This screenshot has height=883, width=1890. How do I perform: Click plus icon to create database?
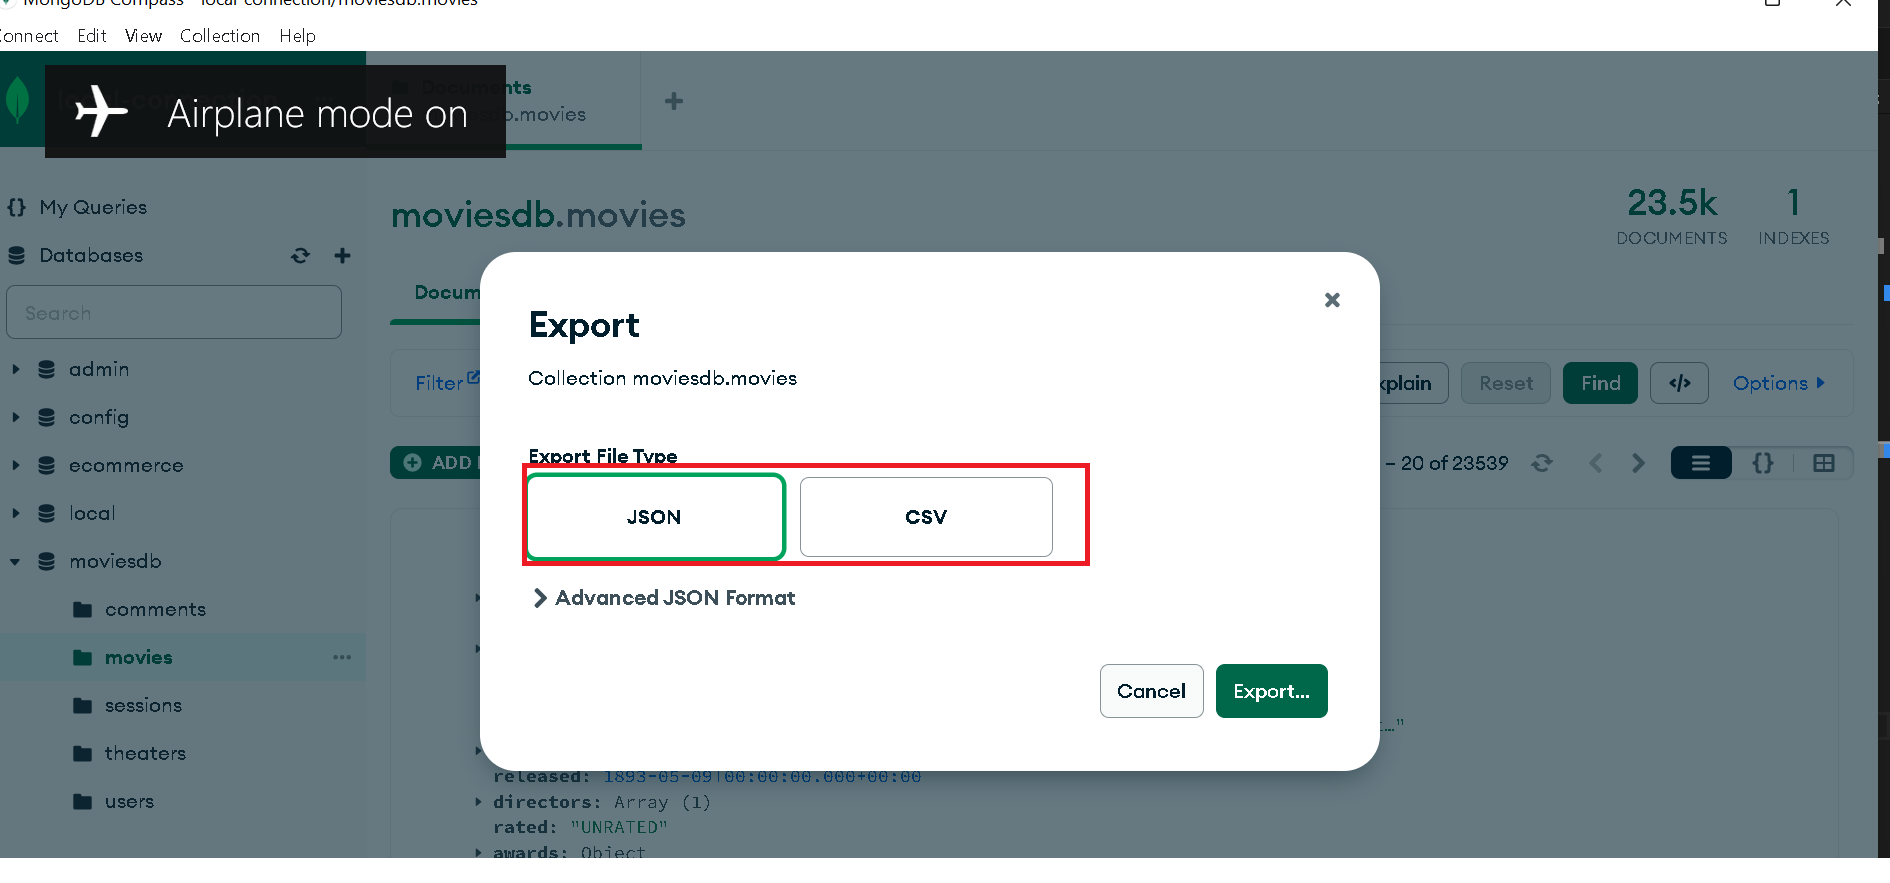[342, 256]
